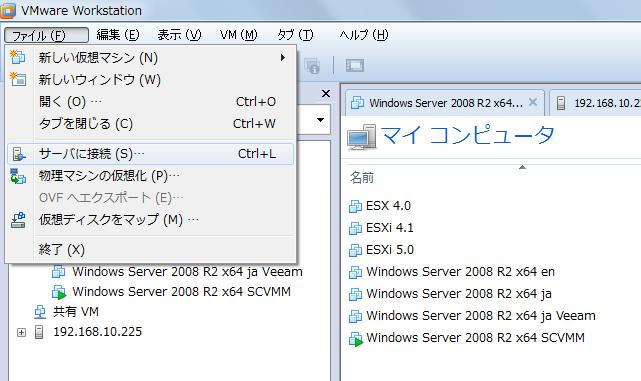Viewport: 641px width, 381px height.
Task: Click the VMware Workstation title bar icon
Action: 7,10
